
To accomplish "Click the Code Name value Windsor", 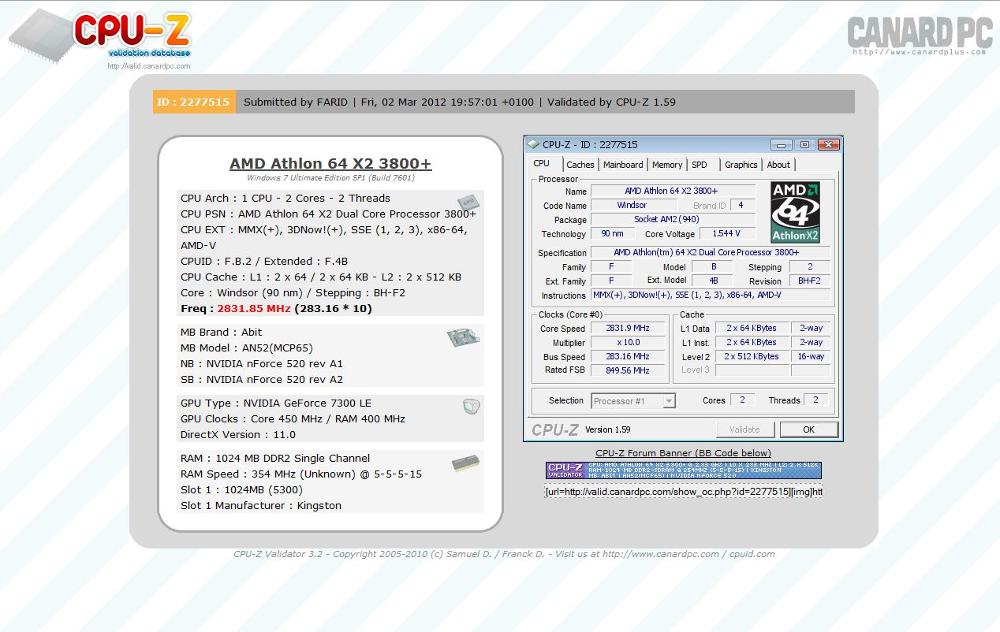I will coord(632,205).
